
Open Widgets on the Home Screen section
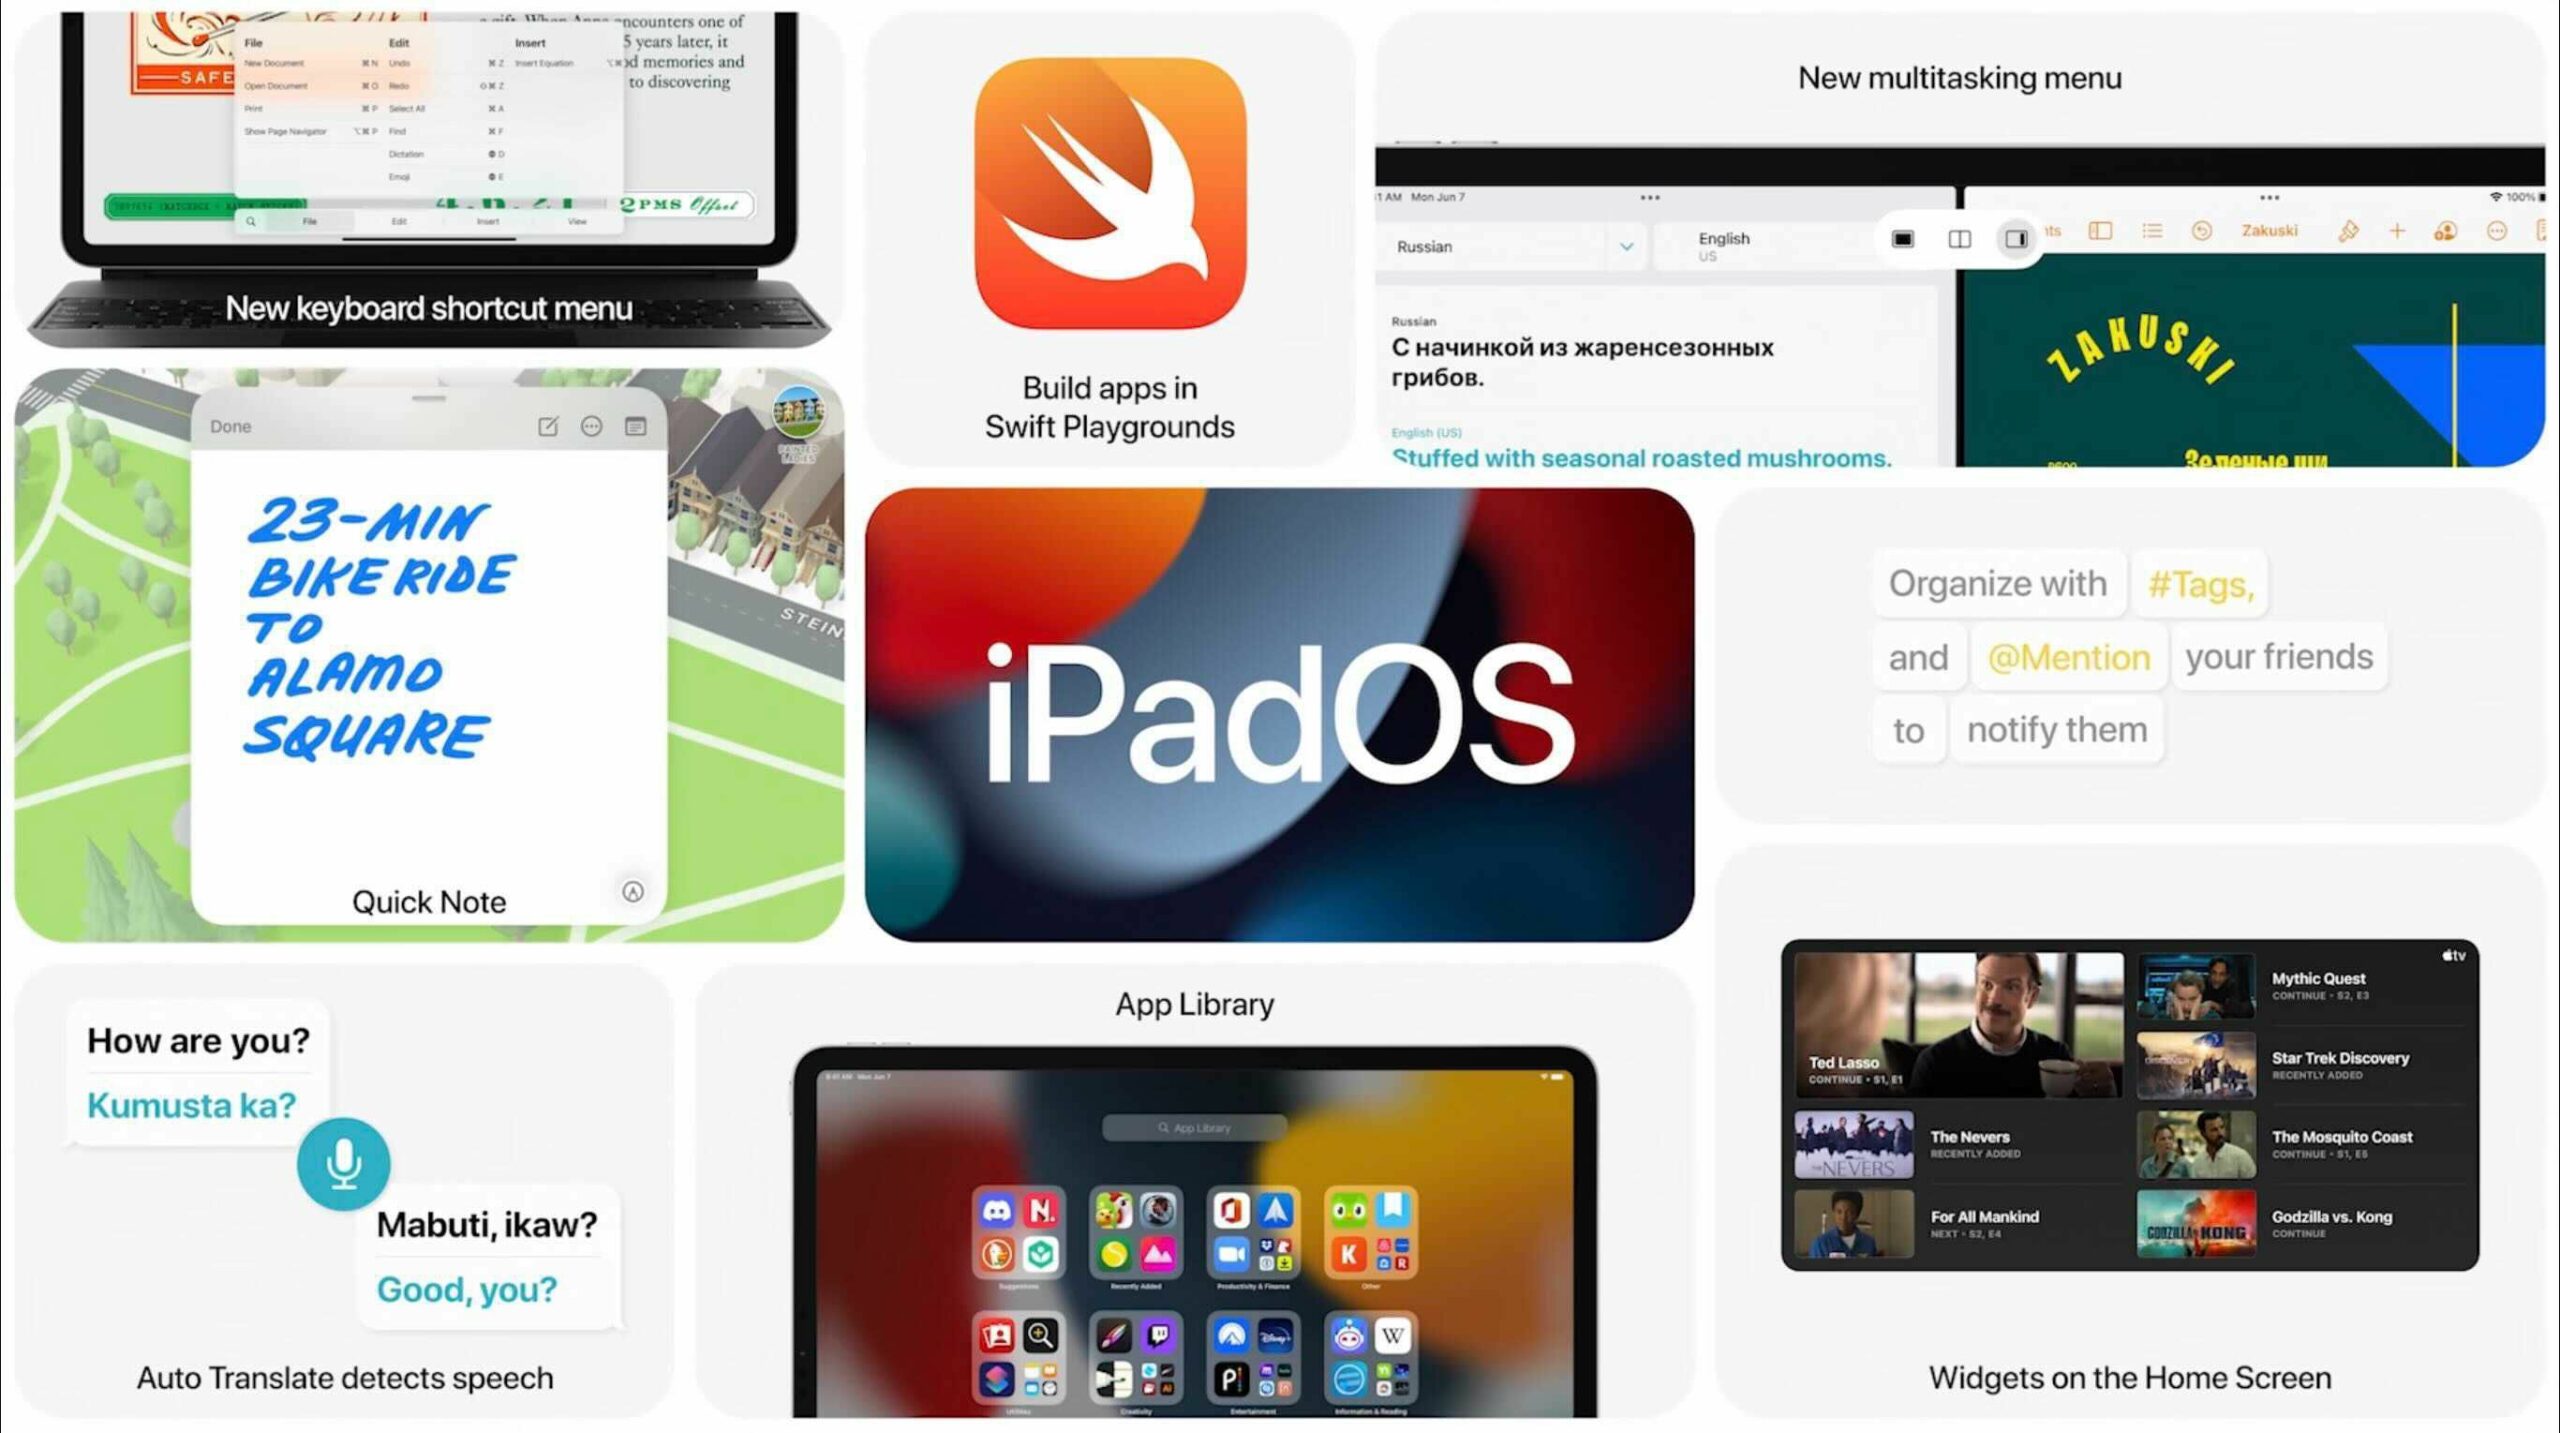(x=2131, y=1378)
